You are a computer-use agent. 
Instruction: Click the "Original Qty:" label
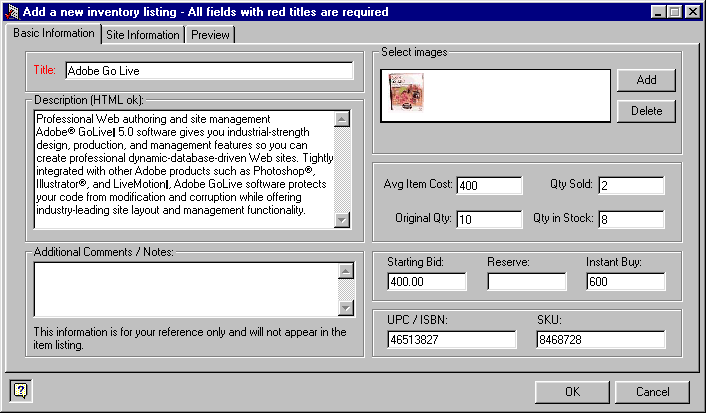coord(423,218)
